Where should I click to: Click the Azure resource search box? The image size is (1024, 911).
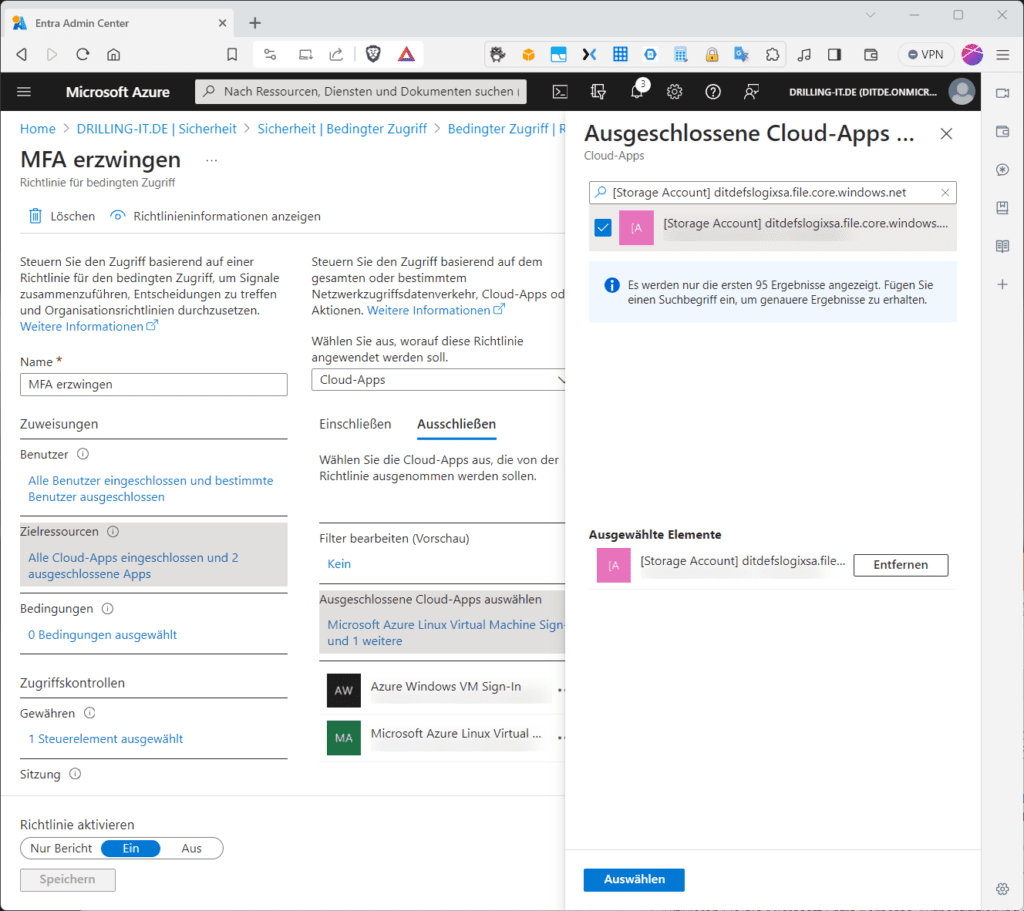pos(360,91)
